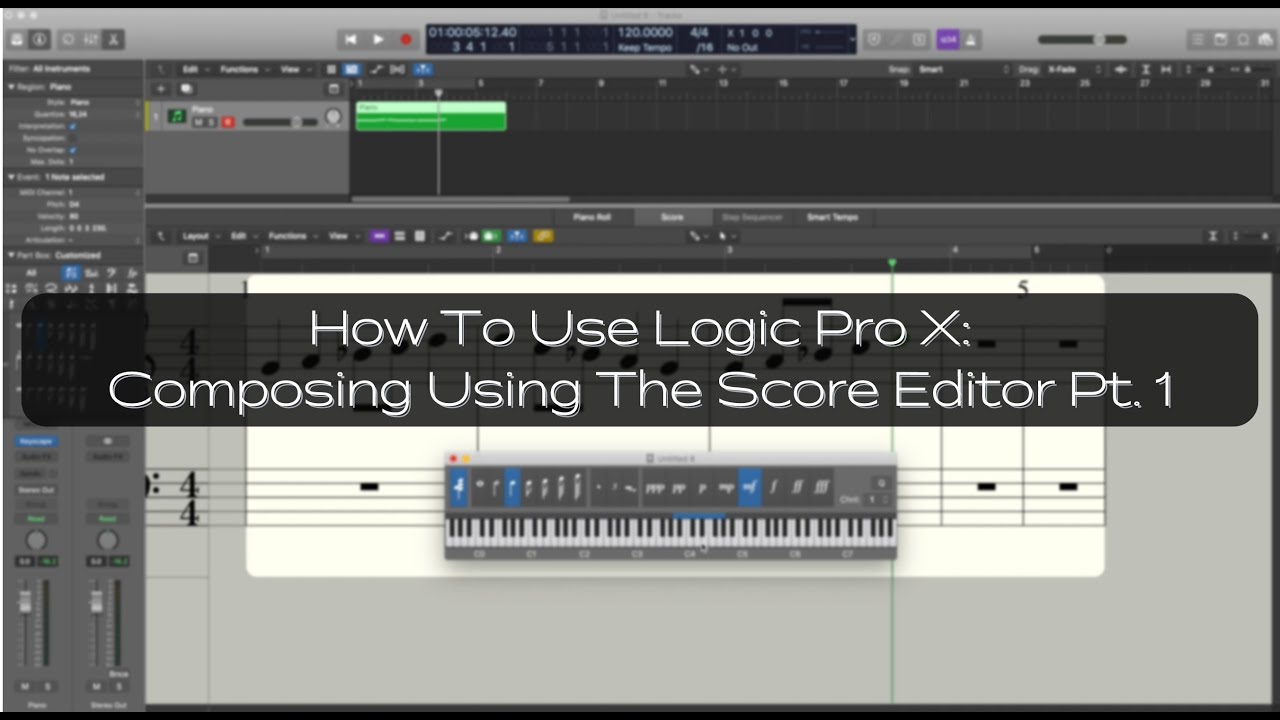Select the whole note length in Step Input
This screenshot has width=1280, height=720.
pos(480,488)
